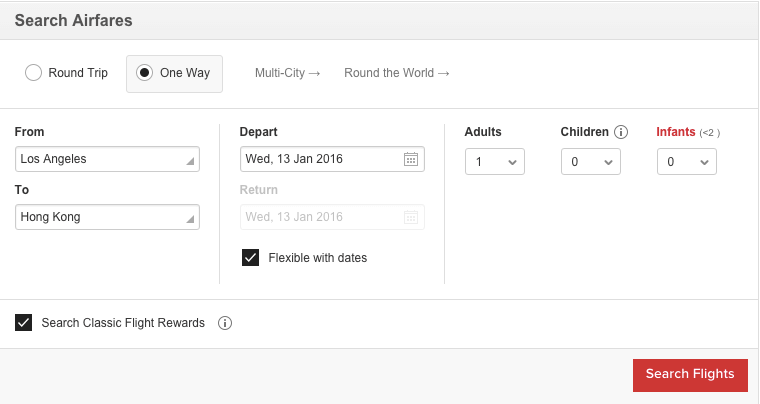Image resolution: width=760 pixels, height=404 pixels.
Task: Click the Depart date field
Action: pyautogui.click(x=332, y=159)
